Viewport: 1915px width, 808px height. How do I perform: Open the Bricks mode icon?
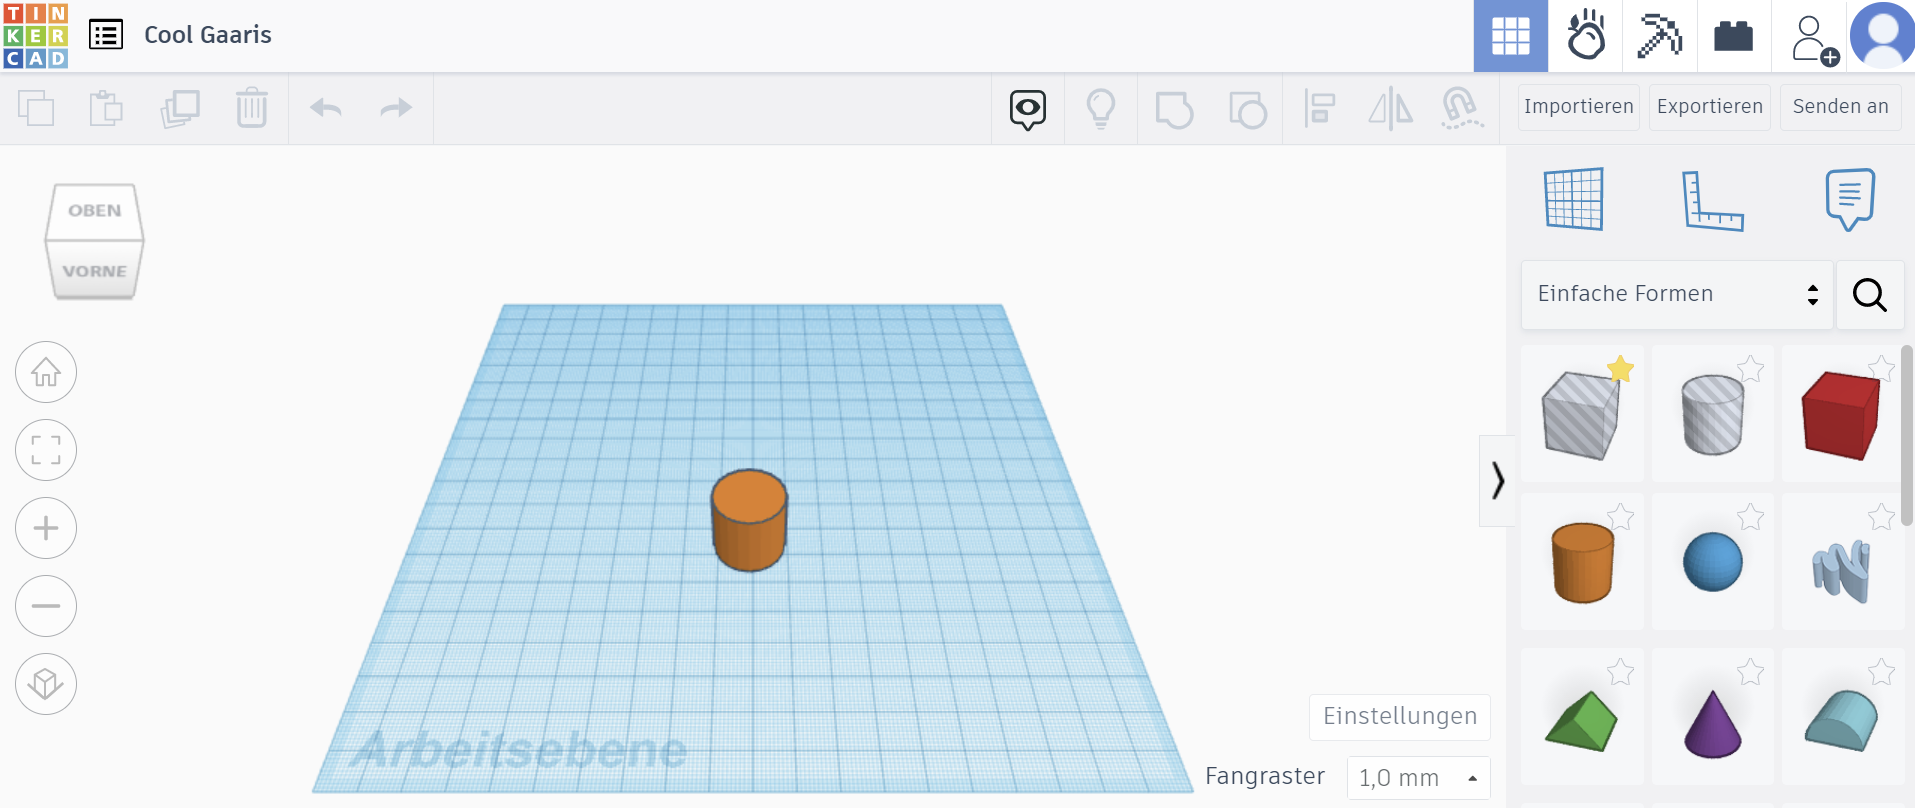pos(1733,36)
